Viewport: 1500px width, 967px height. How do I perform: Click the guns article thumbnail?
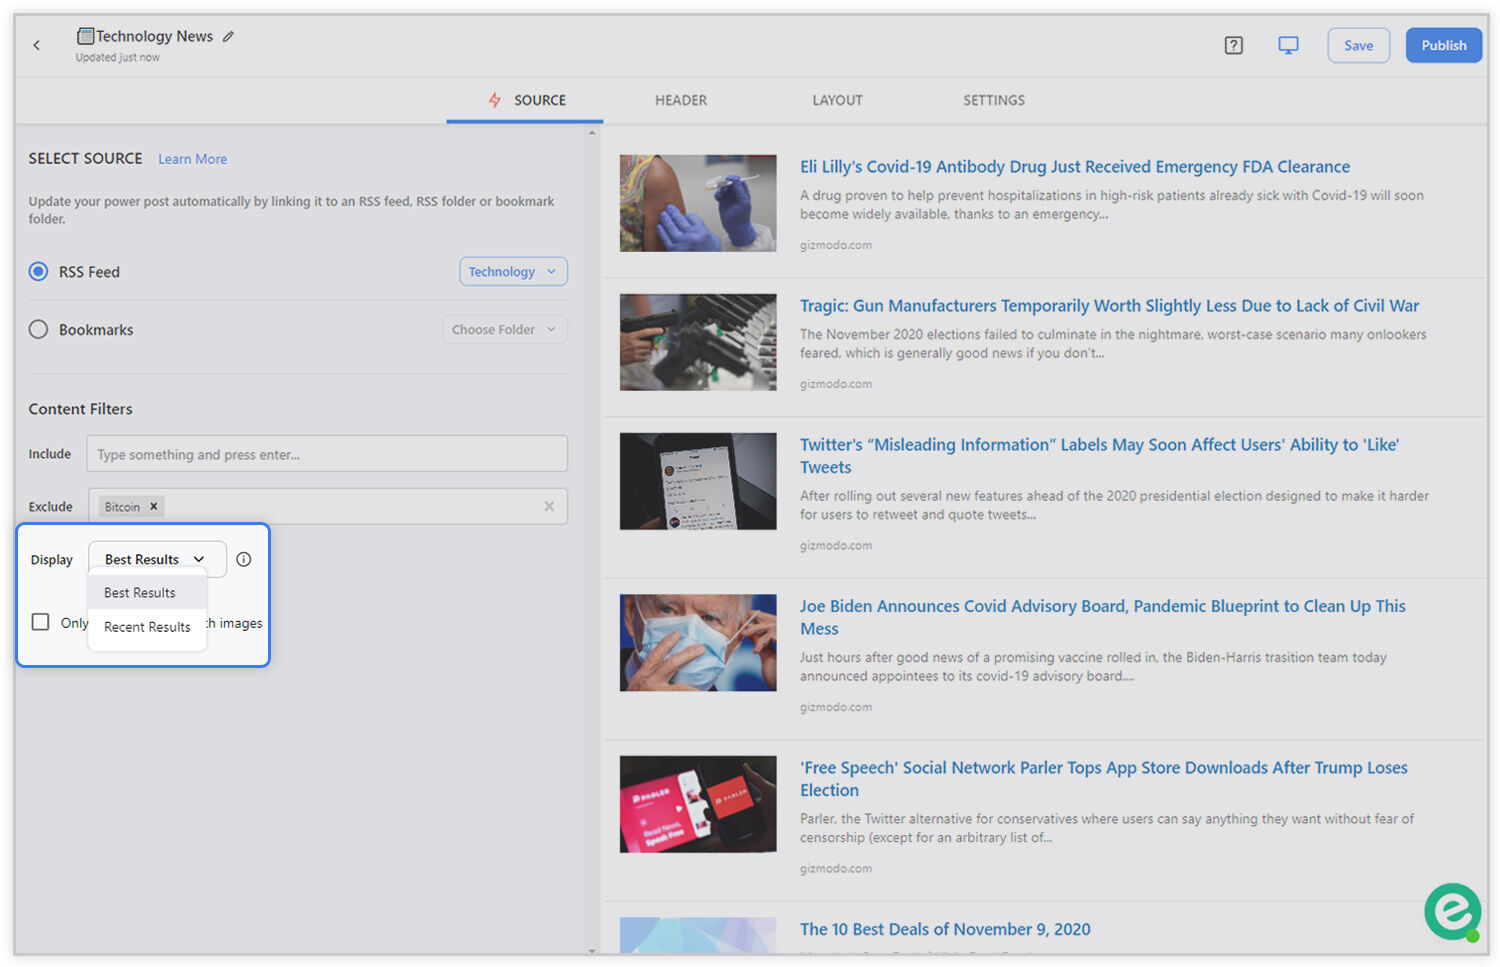[x=698, y=342]
